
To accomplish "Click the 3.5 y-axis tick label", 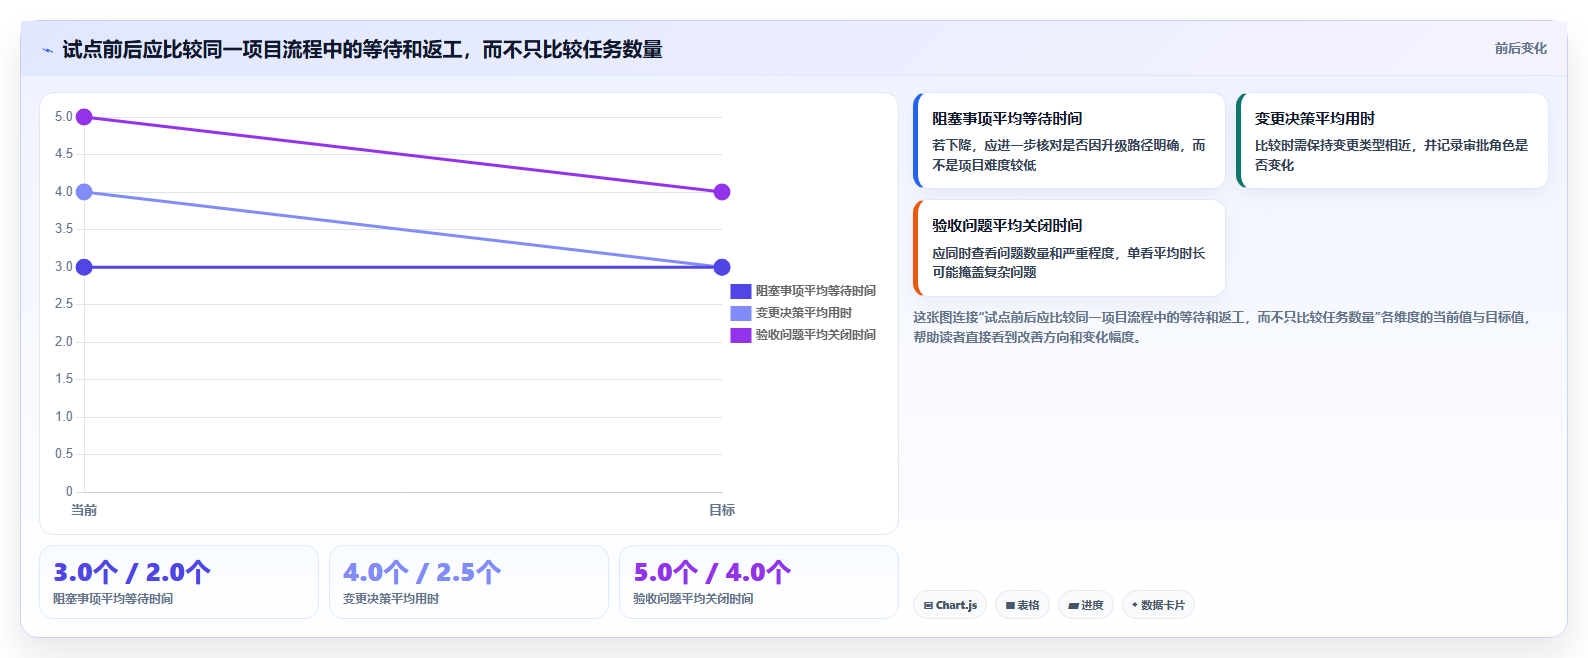I will (x=64, y=229).
